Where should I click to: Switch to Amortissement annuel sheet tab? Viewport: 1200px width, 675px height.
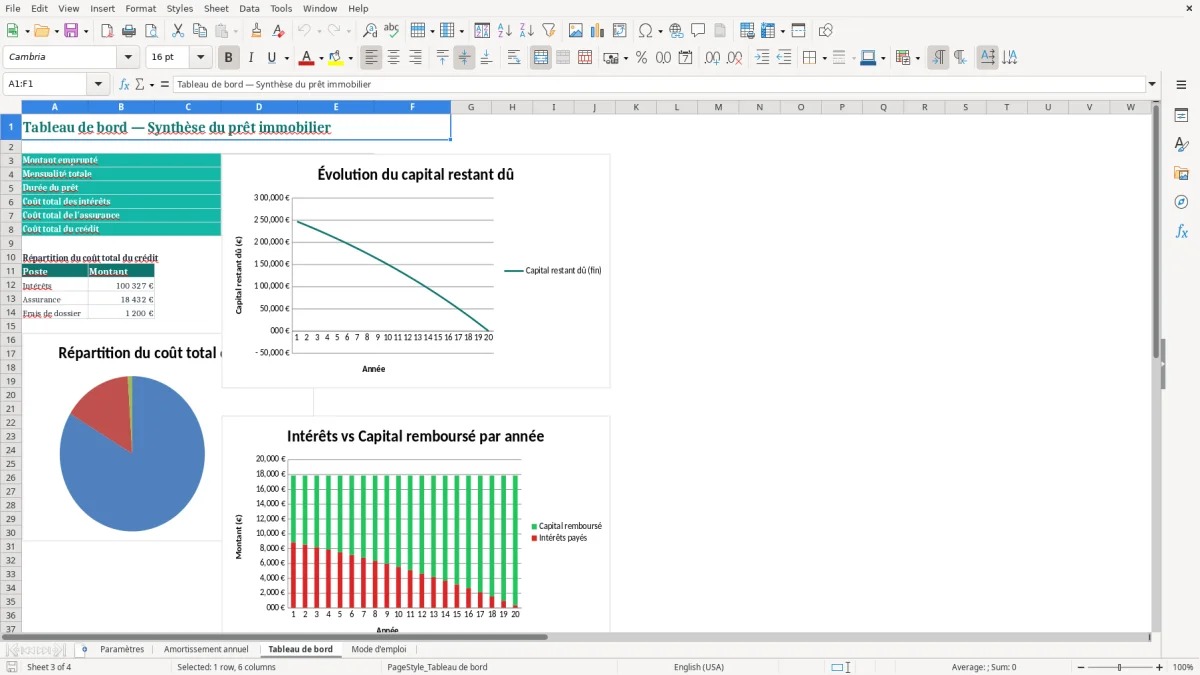pyautogui.click(x=206, y=649)
